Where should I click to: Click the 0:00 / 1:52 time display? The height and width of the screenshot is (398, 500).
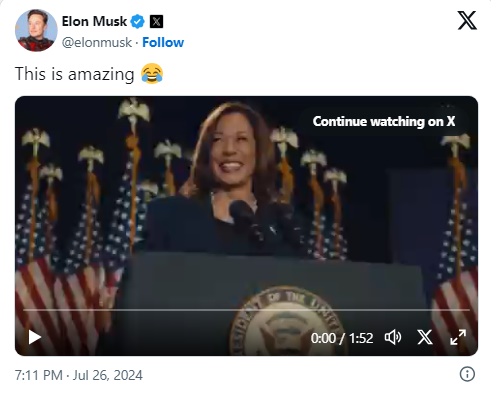click(342, 338)
